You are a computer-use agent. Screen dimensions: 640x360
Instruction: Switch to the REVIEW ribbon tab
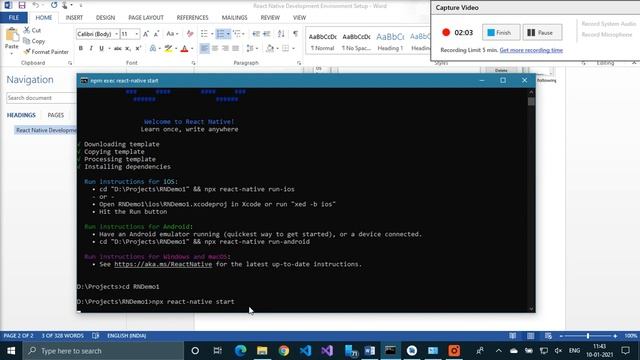tap(270, 18)
